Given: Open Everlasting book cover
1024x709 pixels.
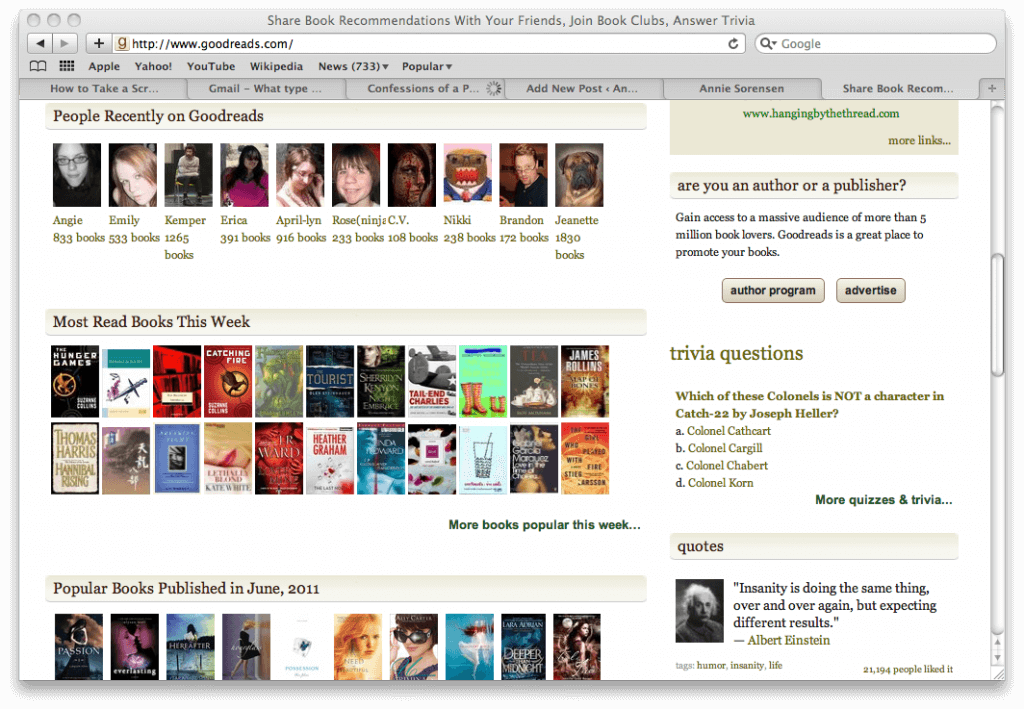Looking at the screenshot, I should pyautogui.click(x=135, y=646).
